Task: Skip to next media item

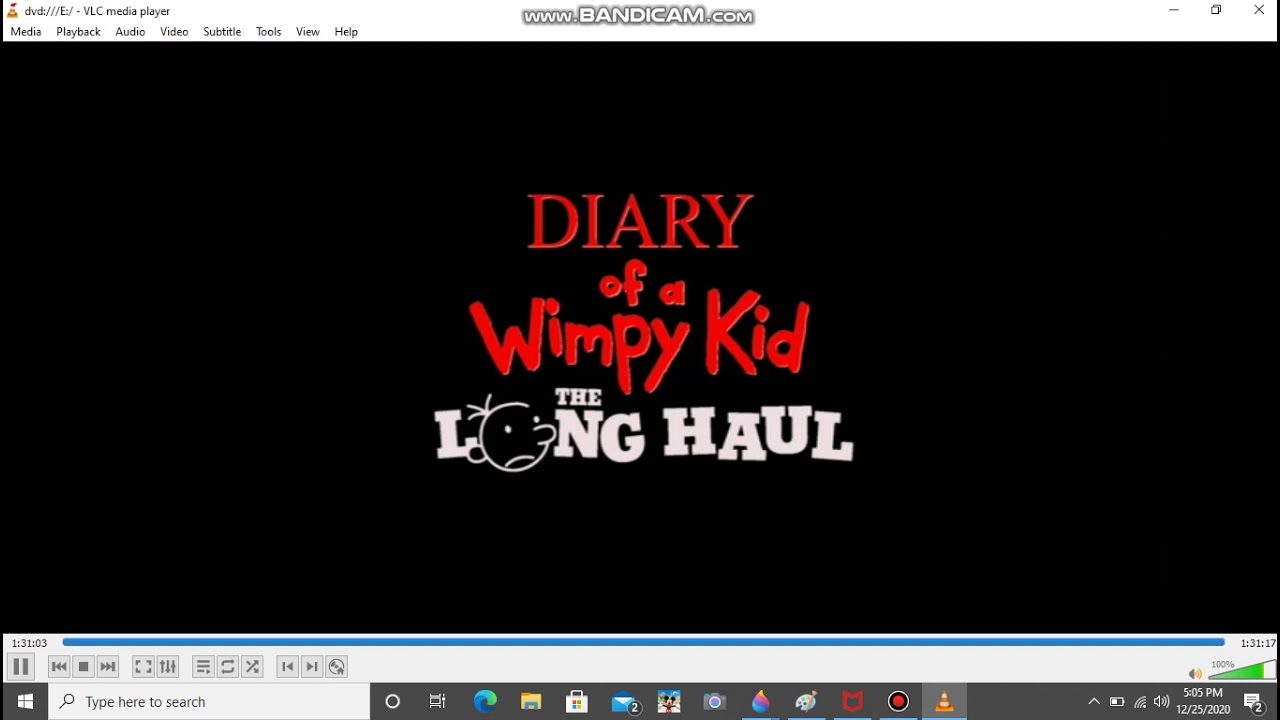Action: (108, 667)
